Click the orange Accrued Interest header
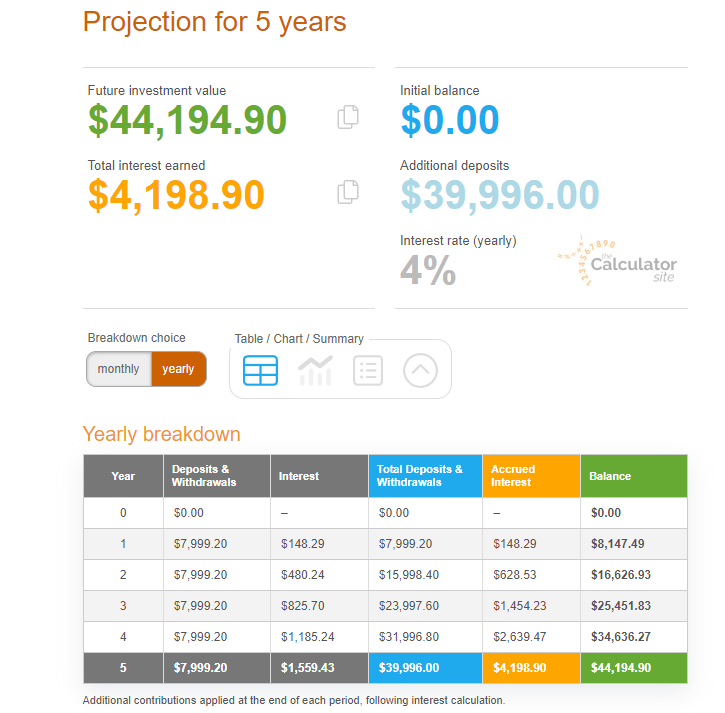 pos(530,476)
